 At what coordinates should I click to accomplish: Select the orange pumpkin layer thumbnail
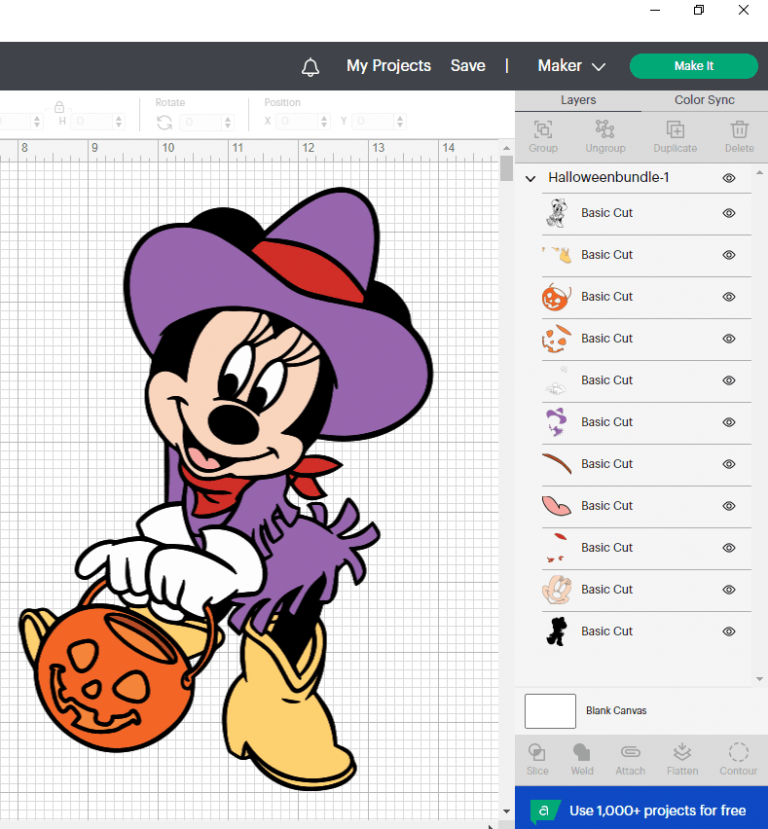pos(556,297)
